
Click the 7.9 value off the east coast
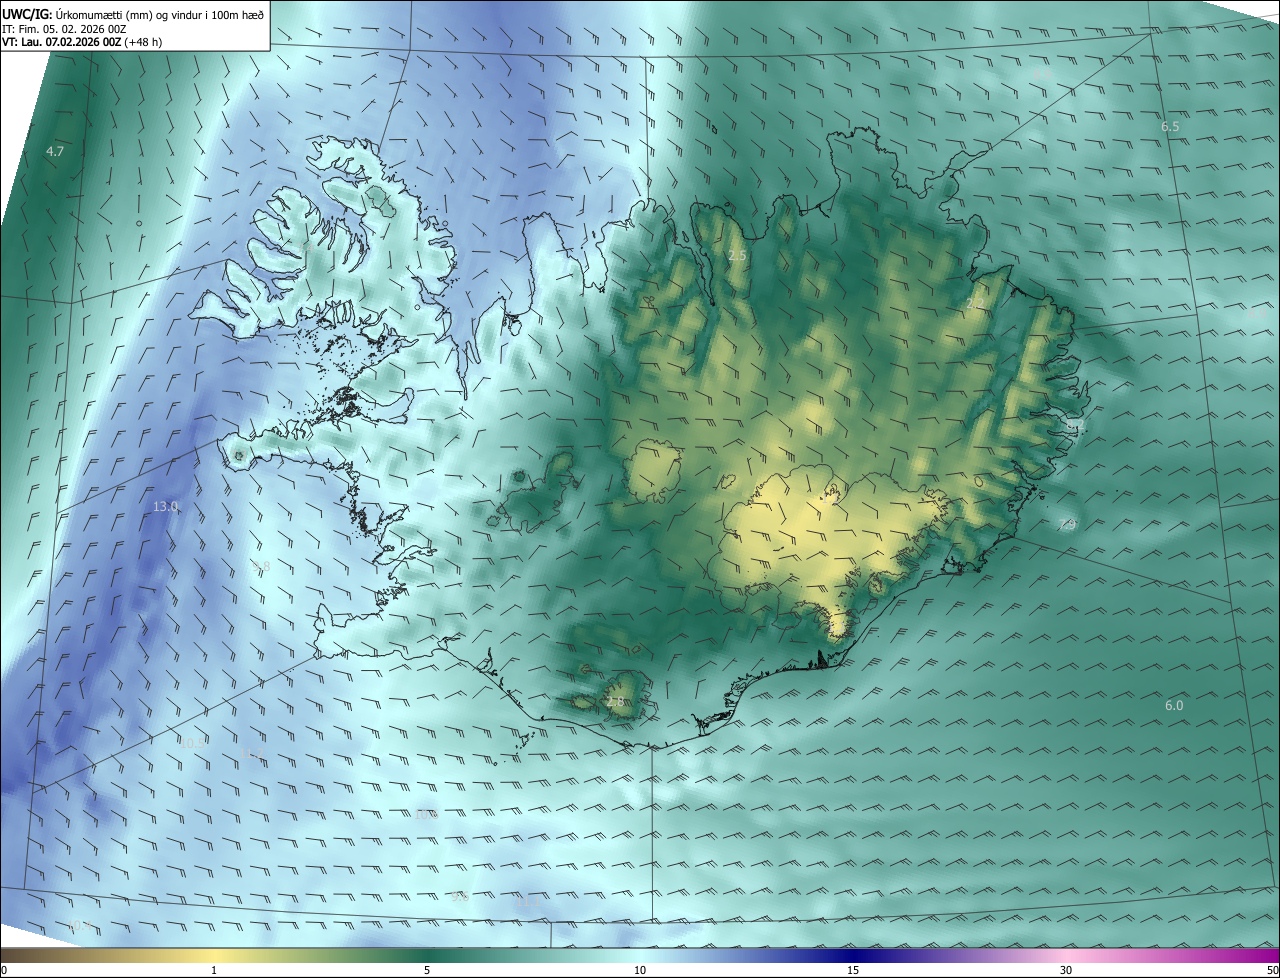[1067, 524]
